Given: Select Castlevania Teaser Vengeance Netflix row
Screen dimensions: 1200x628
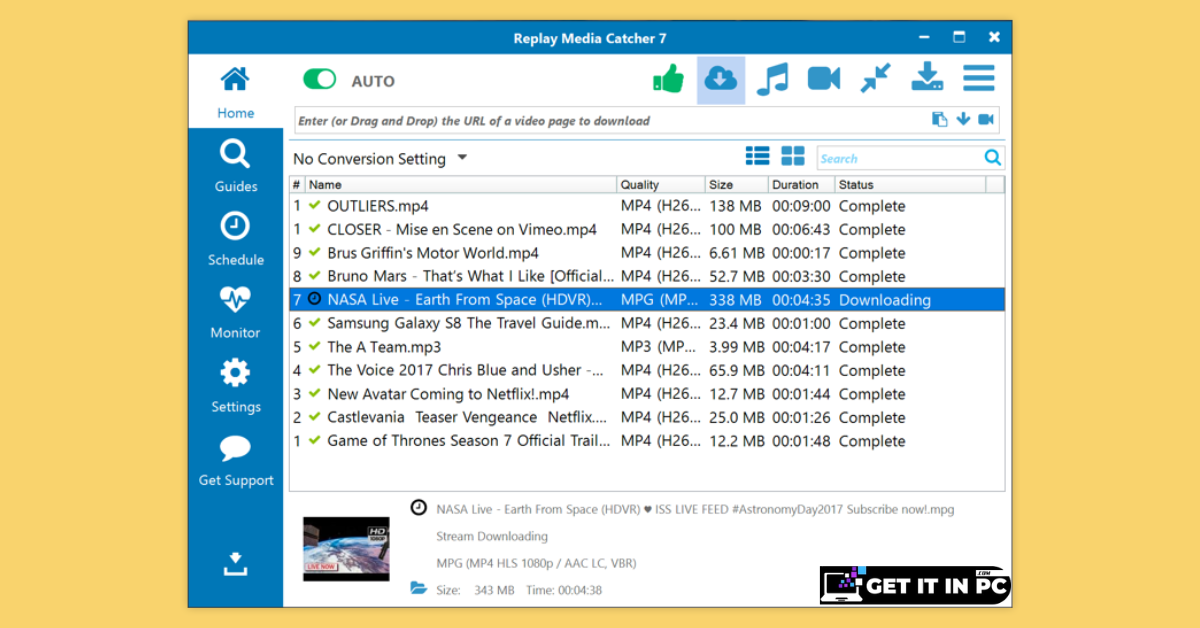Looking at the screenshot, I should (x=647, y=417).
